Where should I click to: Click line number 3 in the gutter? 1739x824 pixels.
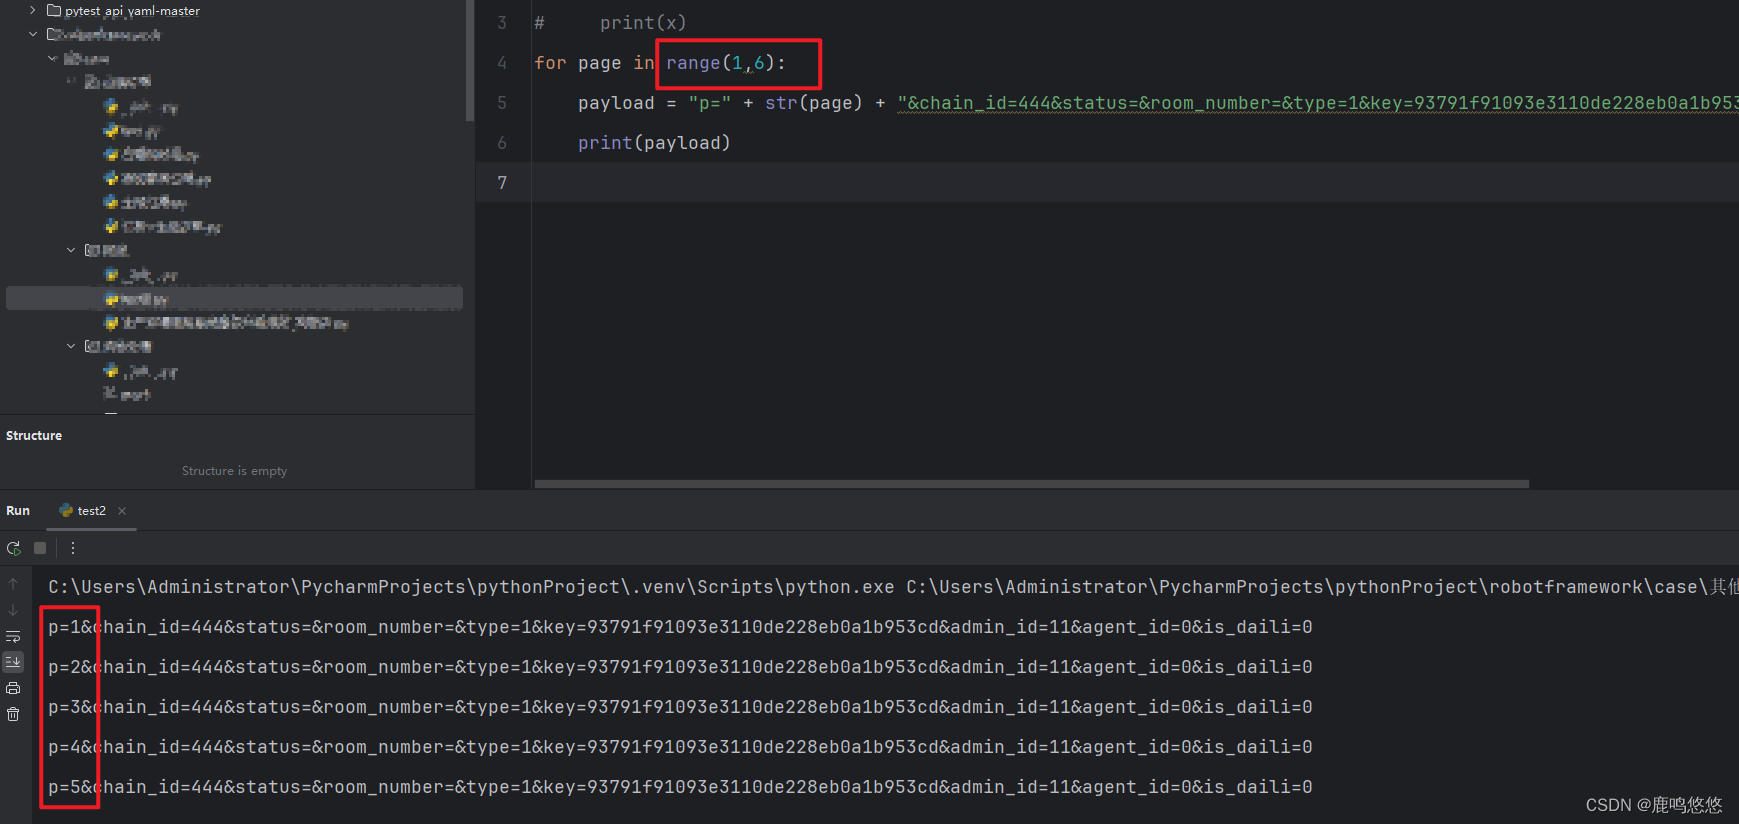point(502,23)
